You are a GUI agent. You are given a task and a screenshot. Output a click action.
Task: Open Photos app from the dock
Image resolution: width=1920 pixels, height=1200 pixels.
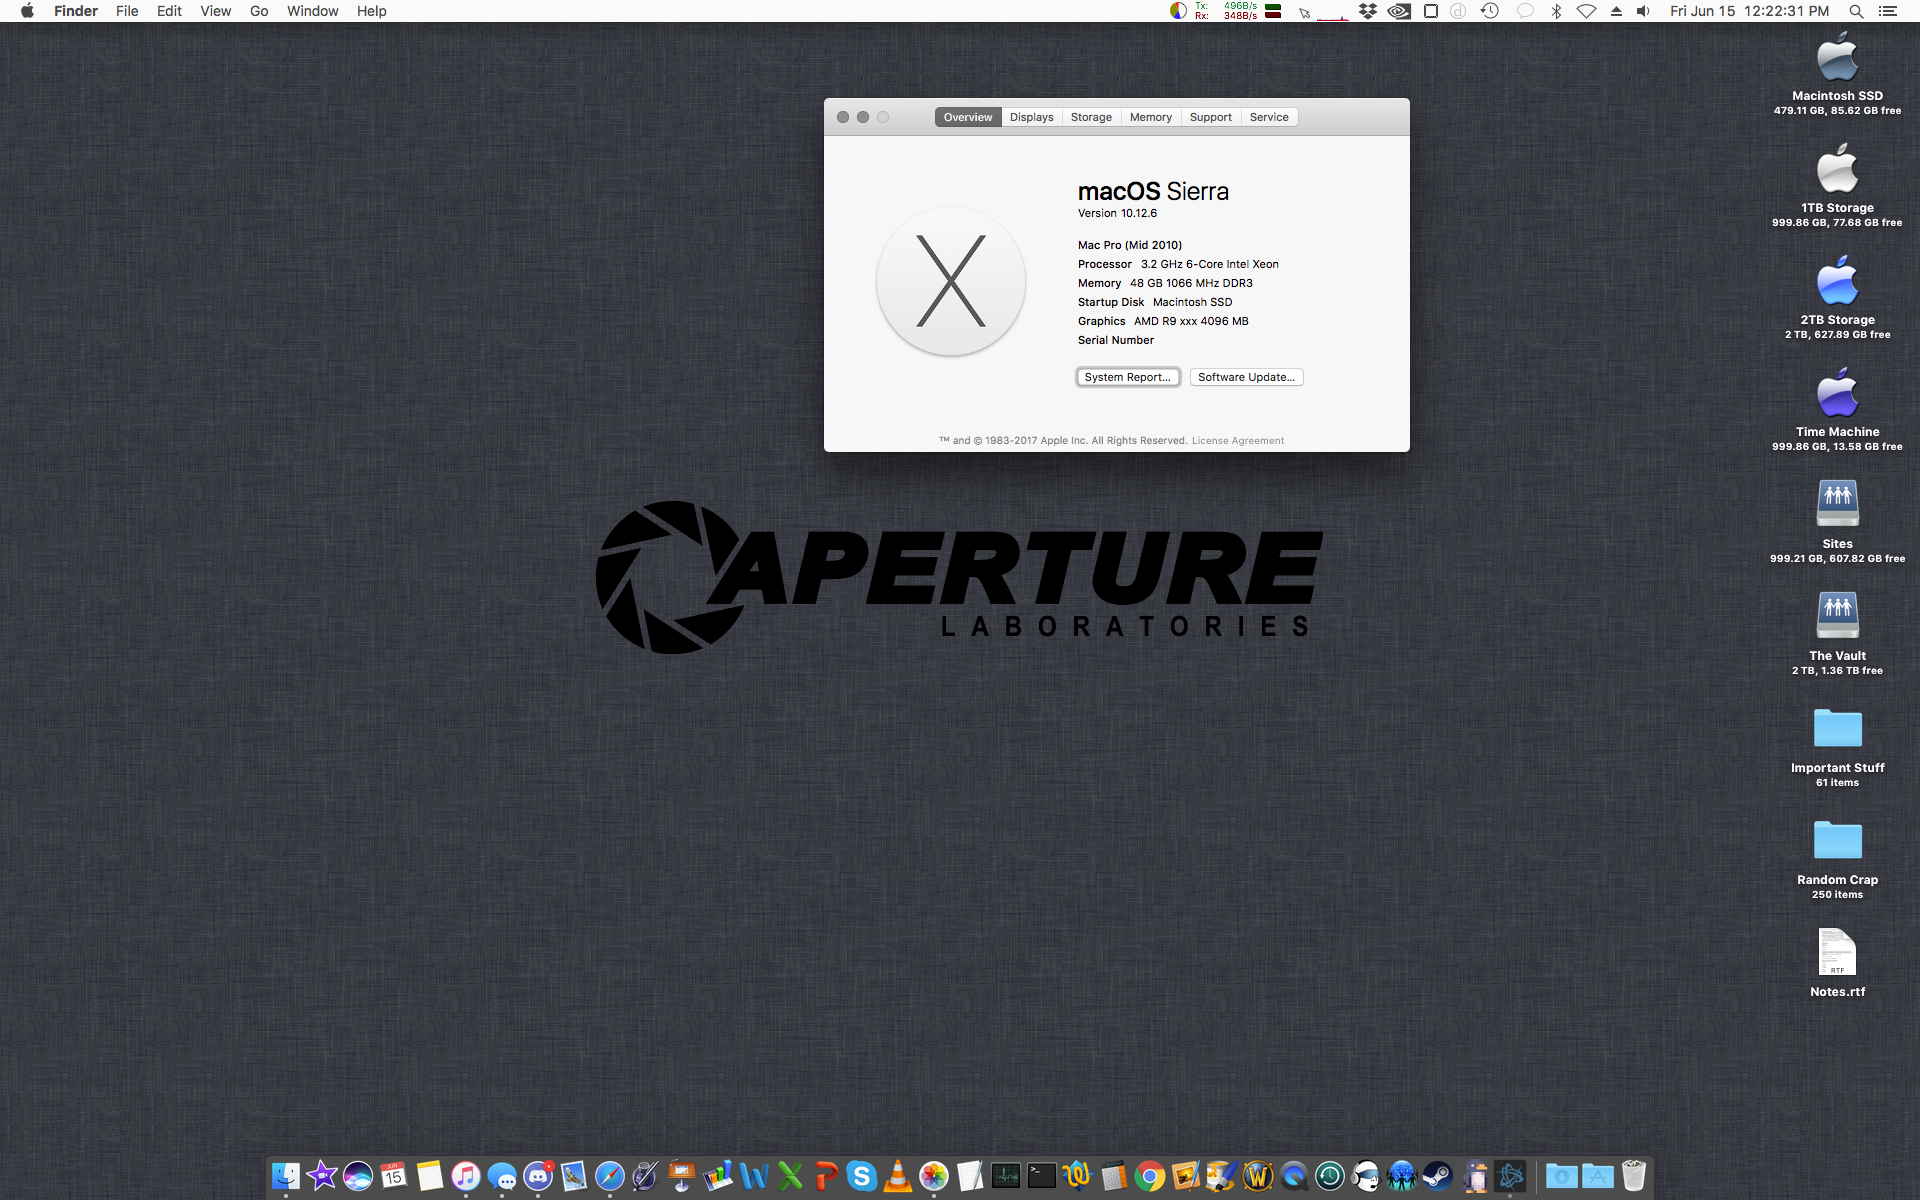(x=934, y=1177)
